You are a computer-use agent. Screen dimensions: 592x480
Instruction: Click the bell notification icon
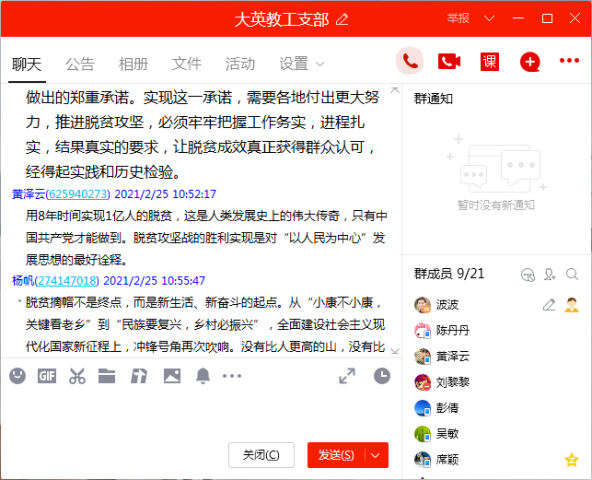(x=203, y=376)
